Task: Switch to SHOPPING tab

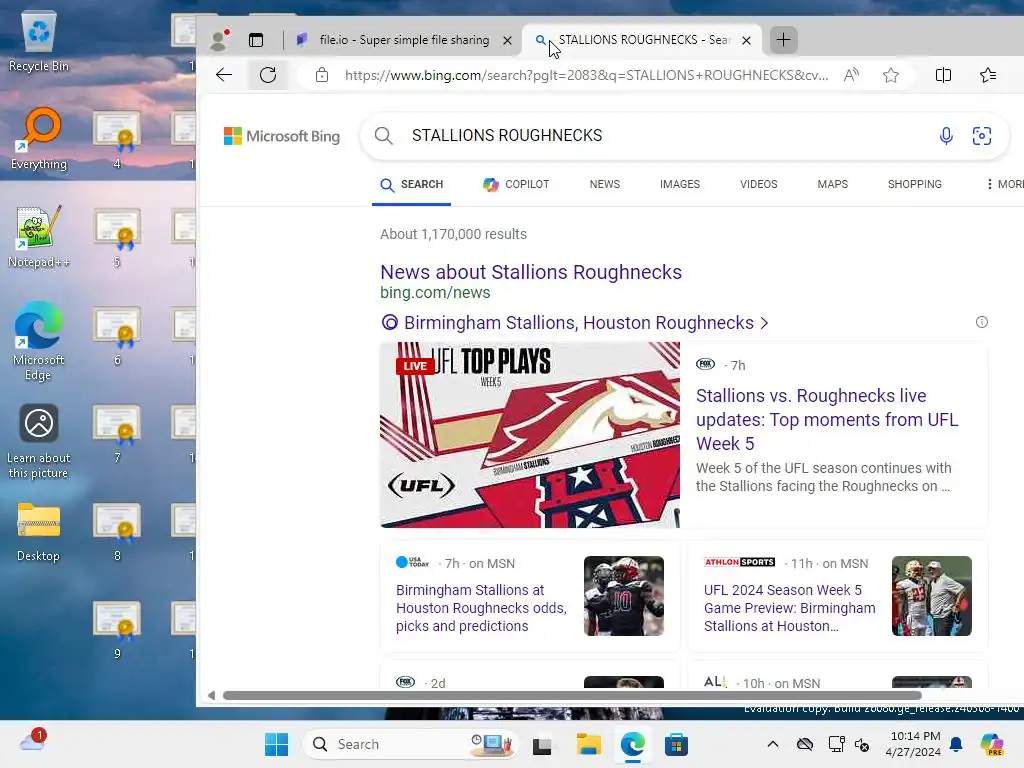Action: (914, 184)
